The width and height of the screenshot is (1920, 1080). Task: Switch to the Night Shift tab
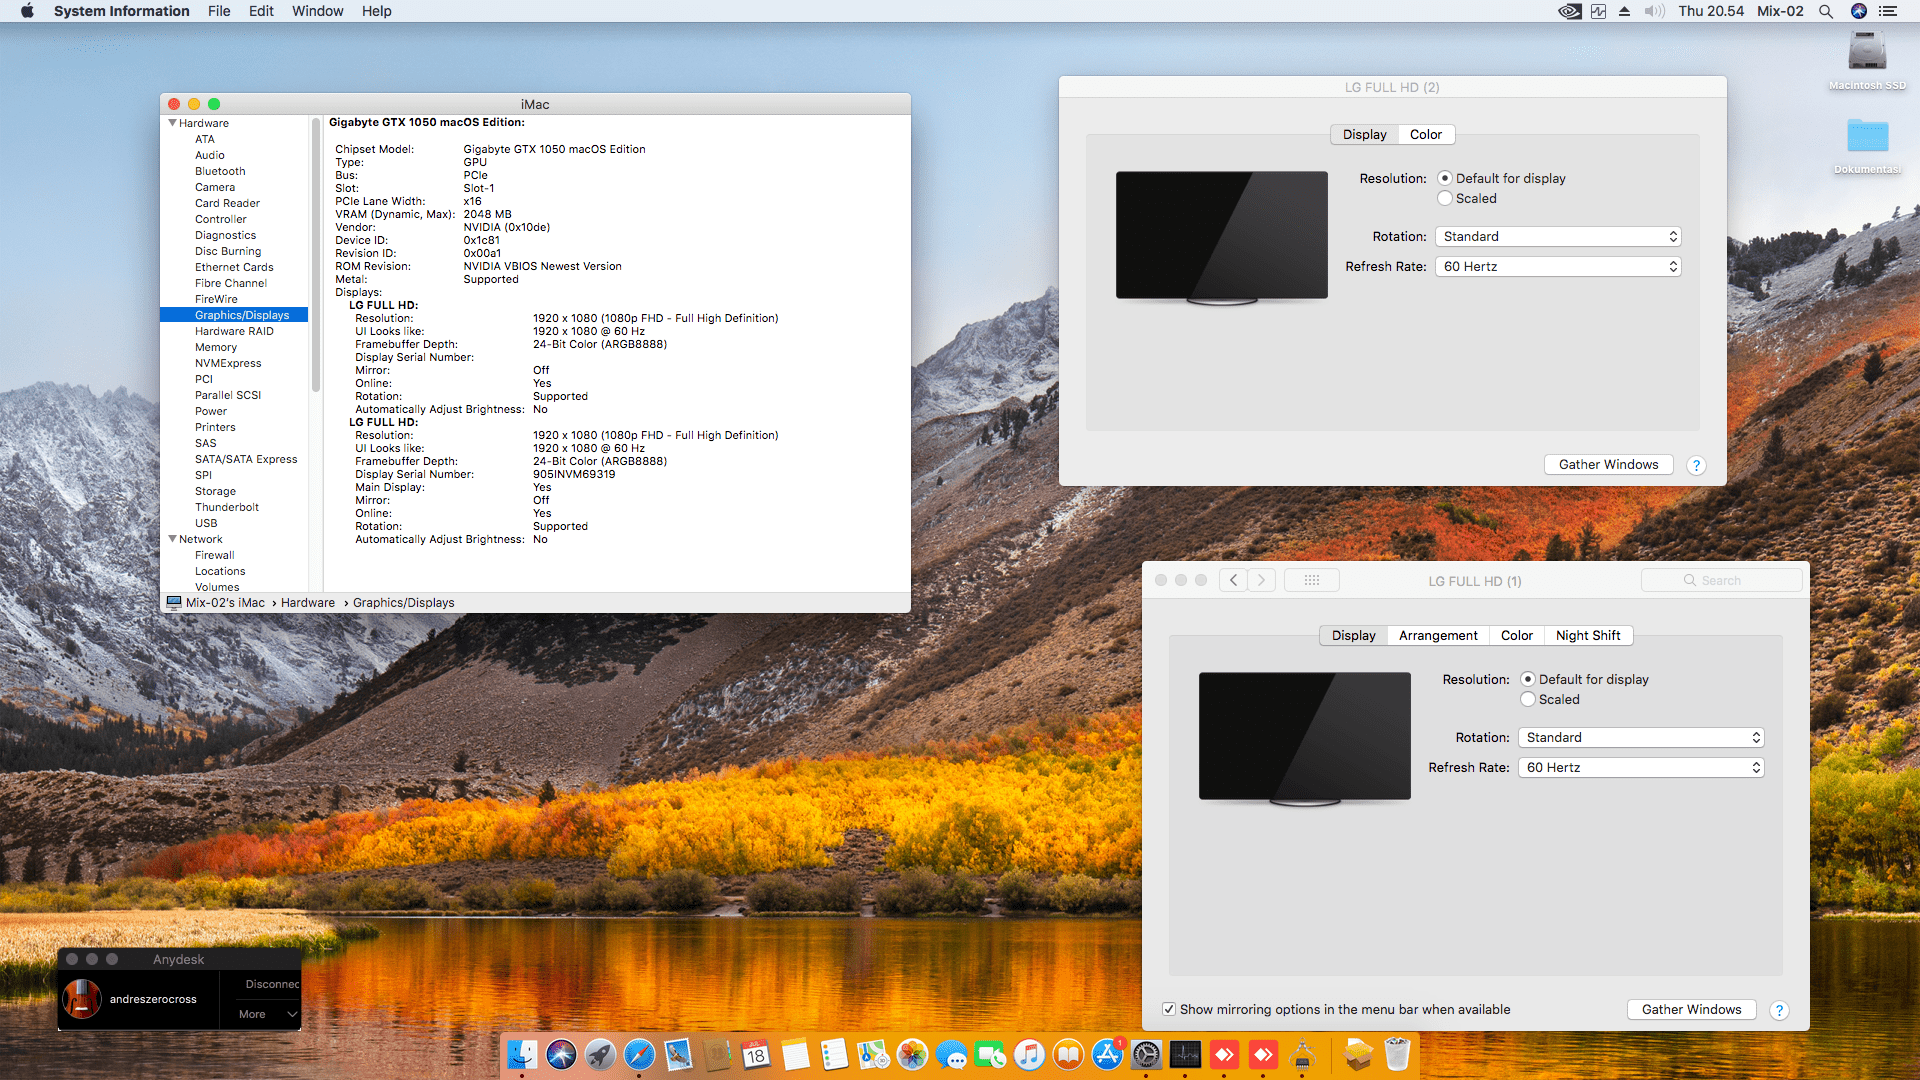1587,635
